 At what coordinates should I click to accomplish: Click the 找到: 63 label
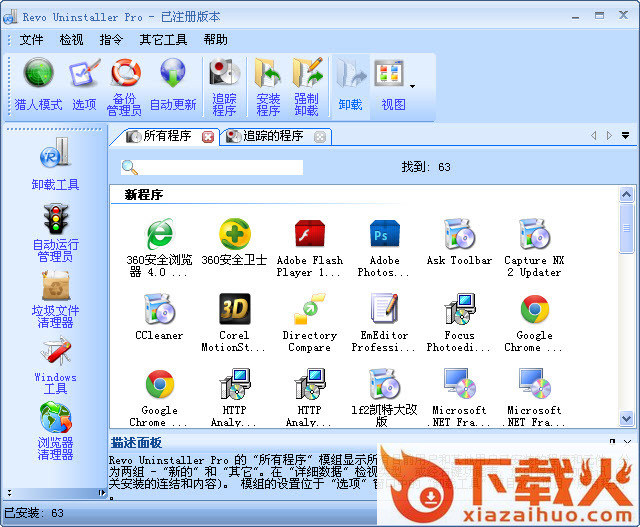tap(426, 167)
